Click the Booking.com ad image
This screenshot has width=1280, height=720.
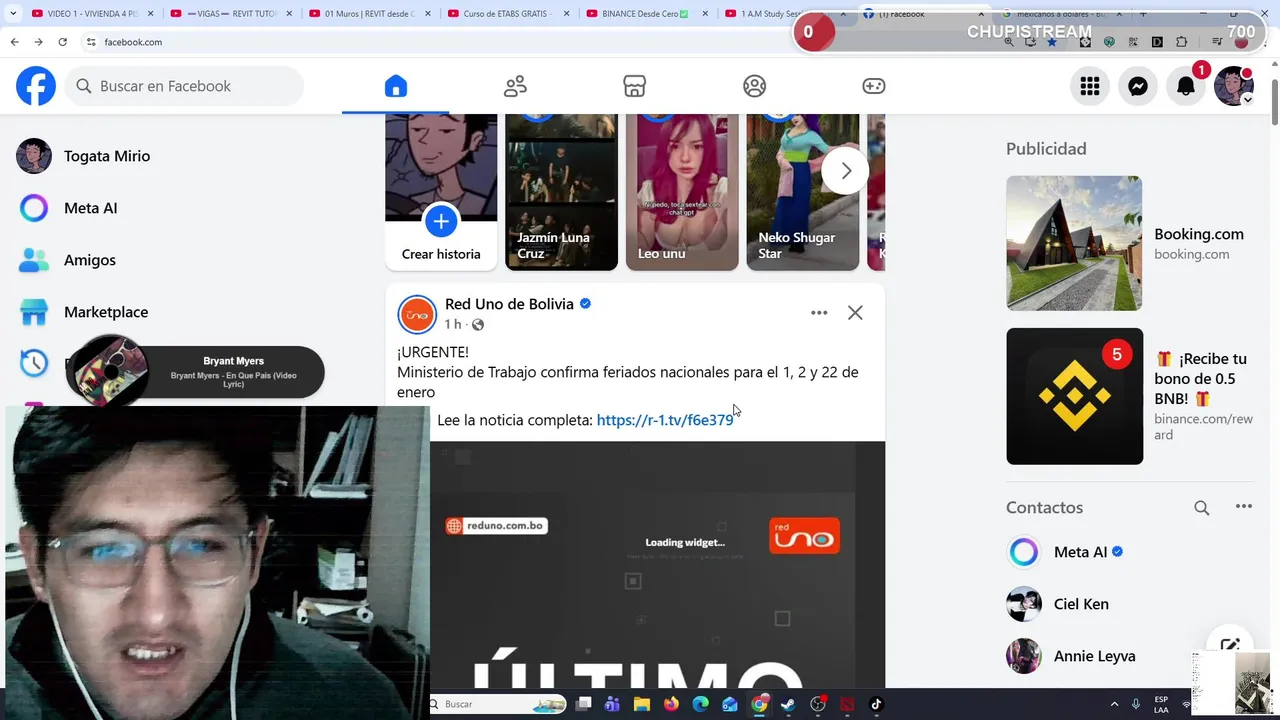click(x=1074, y=243)
